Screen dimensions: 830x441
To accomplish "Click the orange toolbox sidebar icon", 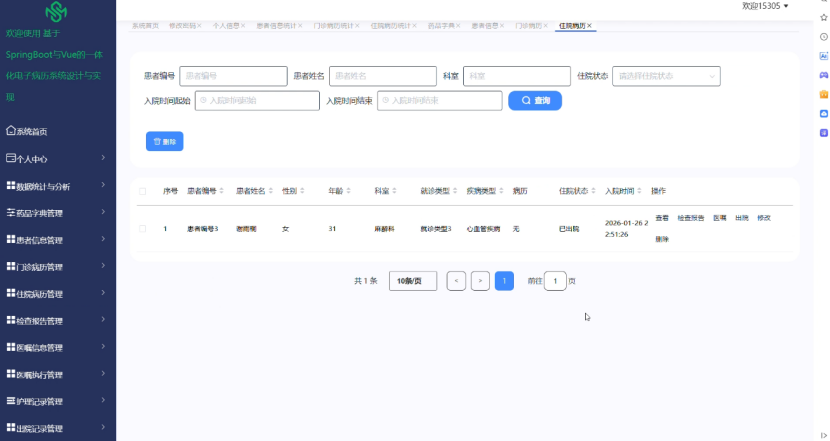I will coord(824,94).
